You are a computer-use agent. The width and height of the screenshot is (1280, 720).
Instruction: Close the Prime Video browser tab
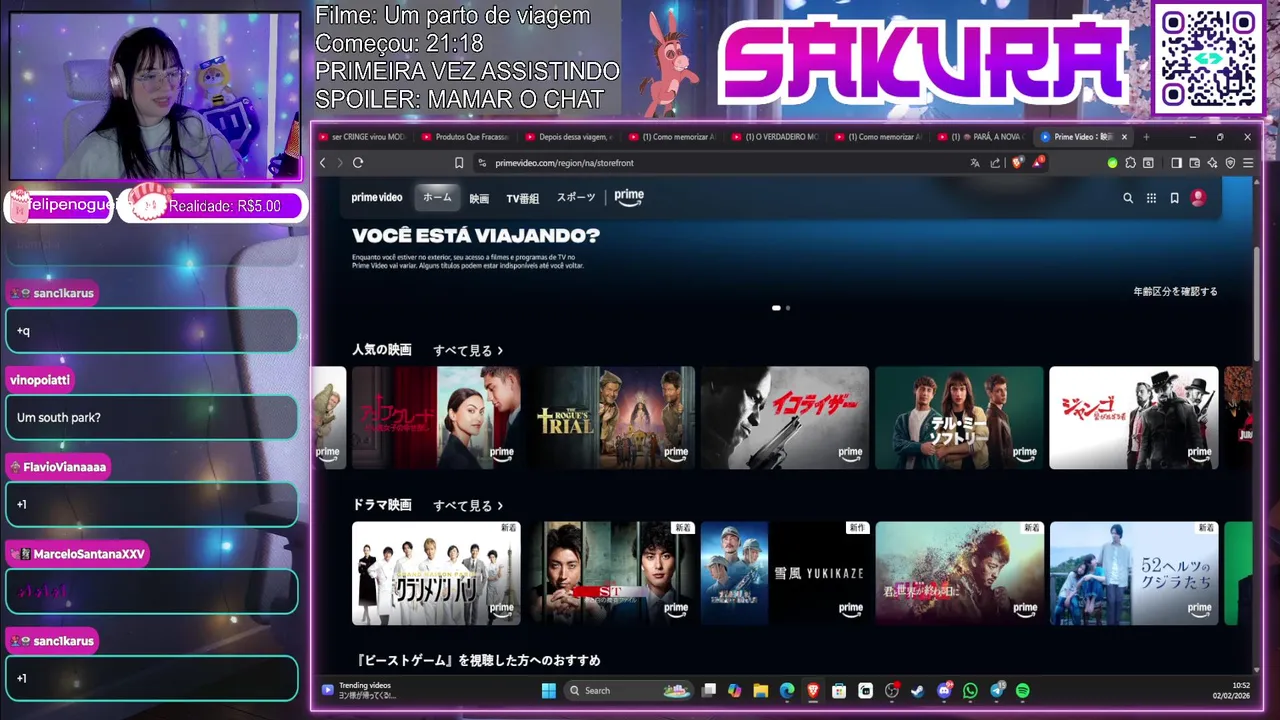click(x=1124, y=137)
